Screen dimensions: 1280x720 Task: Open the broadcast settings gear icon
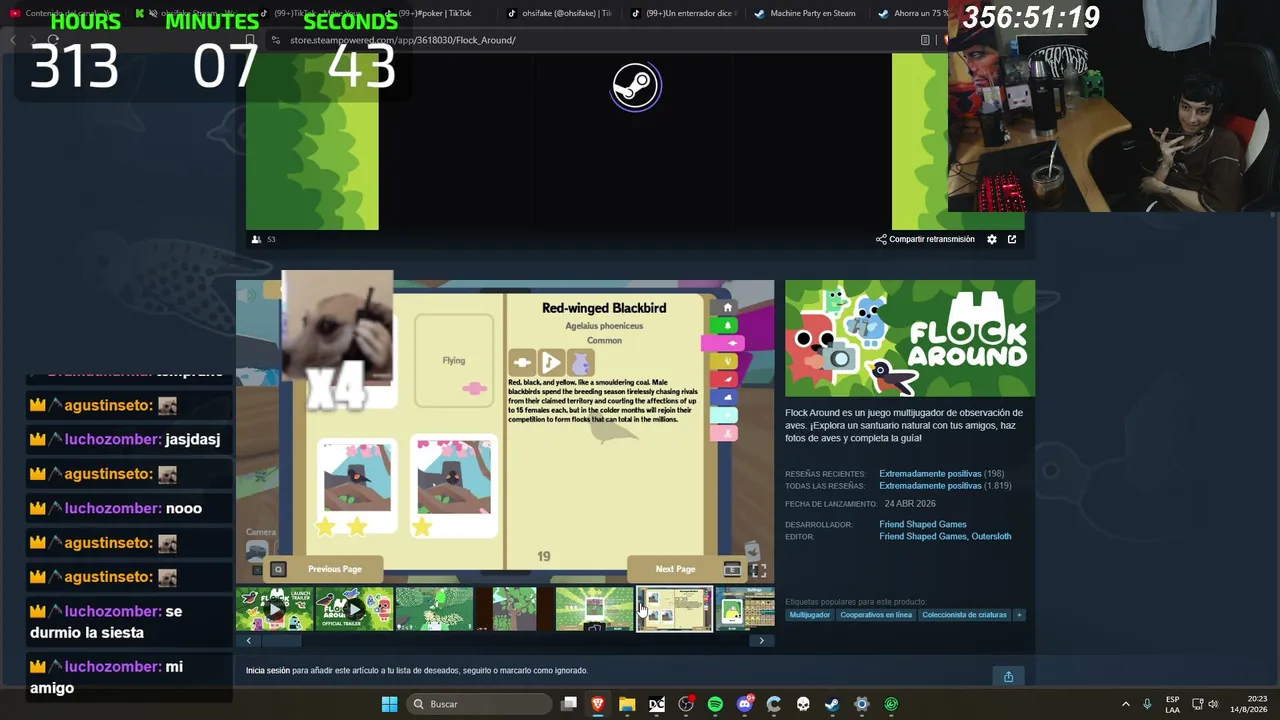click(x=992, y=239)
